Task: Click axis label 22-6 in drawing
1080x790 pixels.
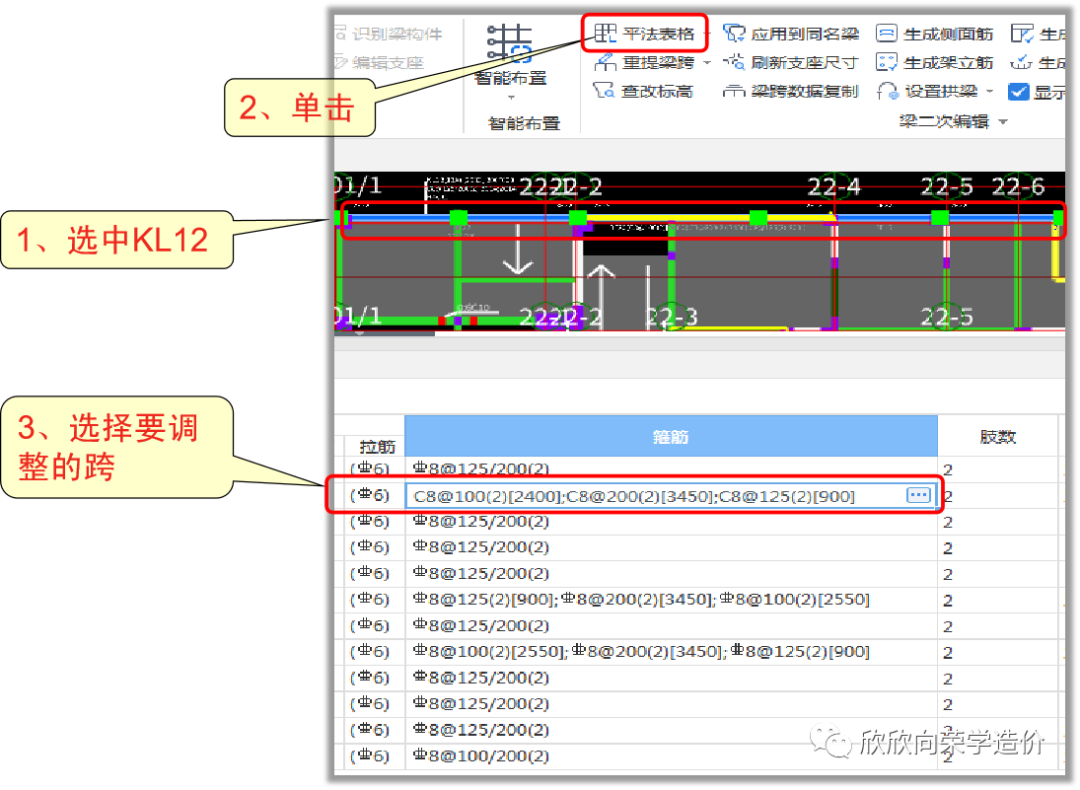Action: [x=1017, y=186]
